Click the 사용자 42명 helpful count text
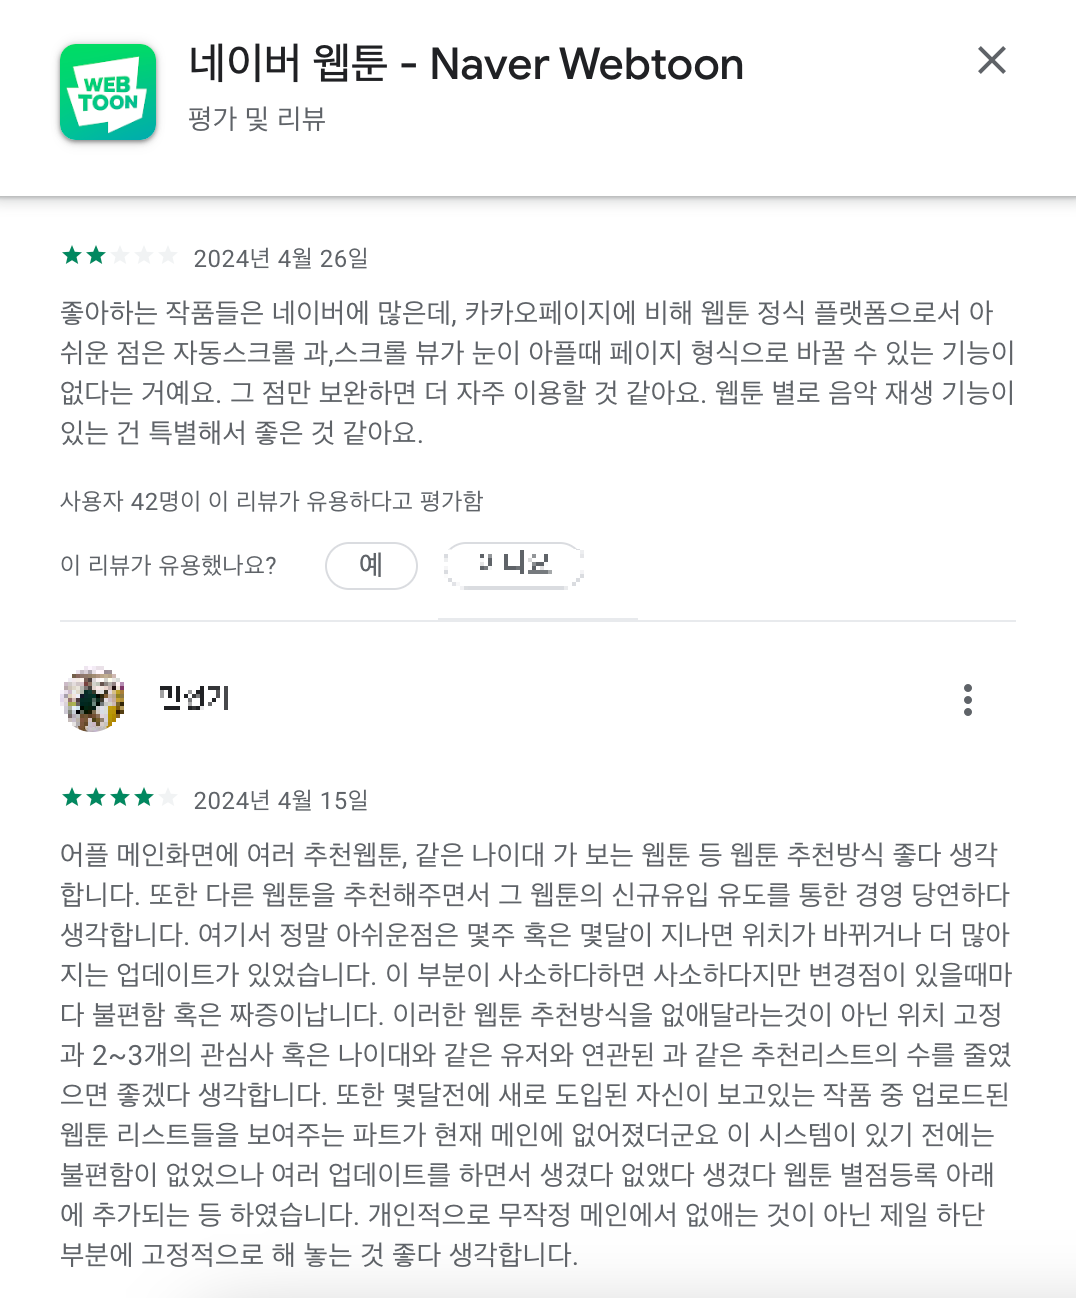 coord(272,501)
